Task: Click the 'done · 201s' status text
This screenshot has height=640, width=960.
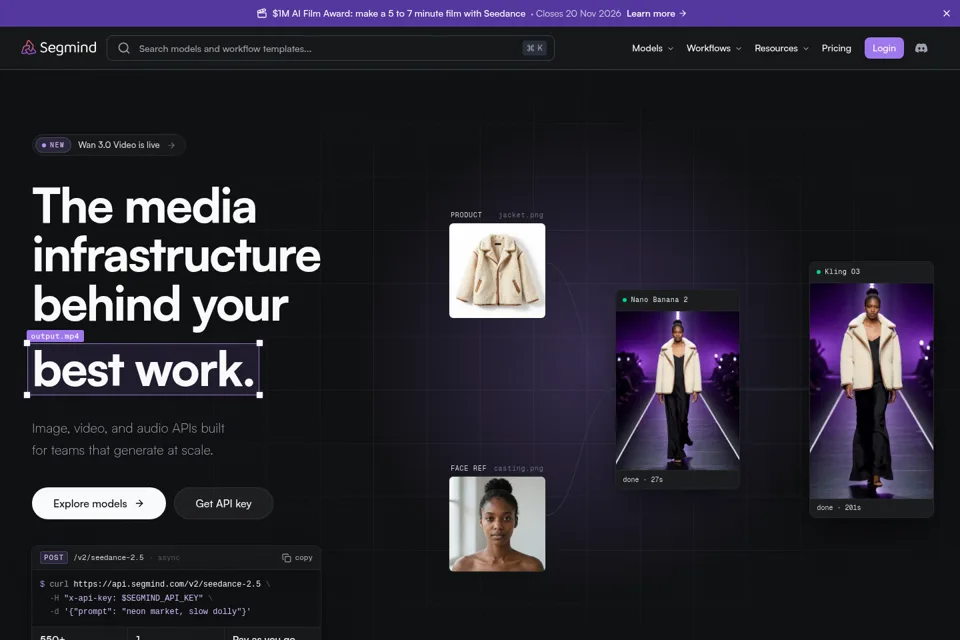Action: coord(839,508)
